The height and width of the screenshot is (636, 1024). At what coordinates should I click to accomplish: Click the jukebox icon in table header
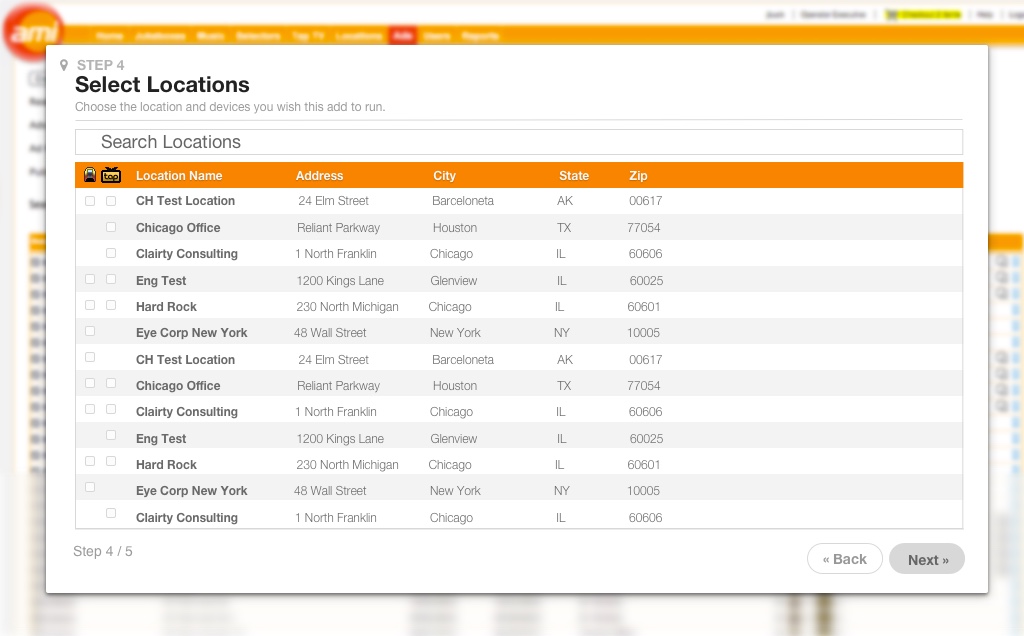click(x=90, y=175)
